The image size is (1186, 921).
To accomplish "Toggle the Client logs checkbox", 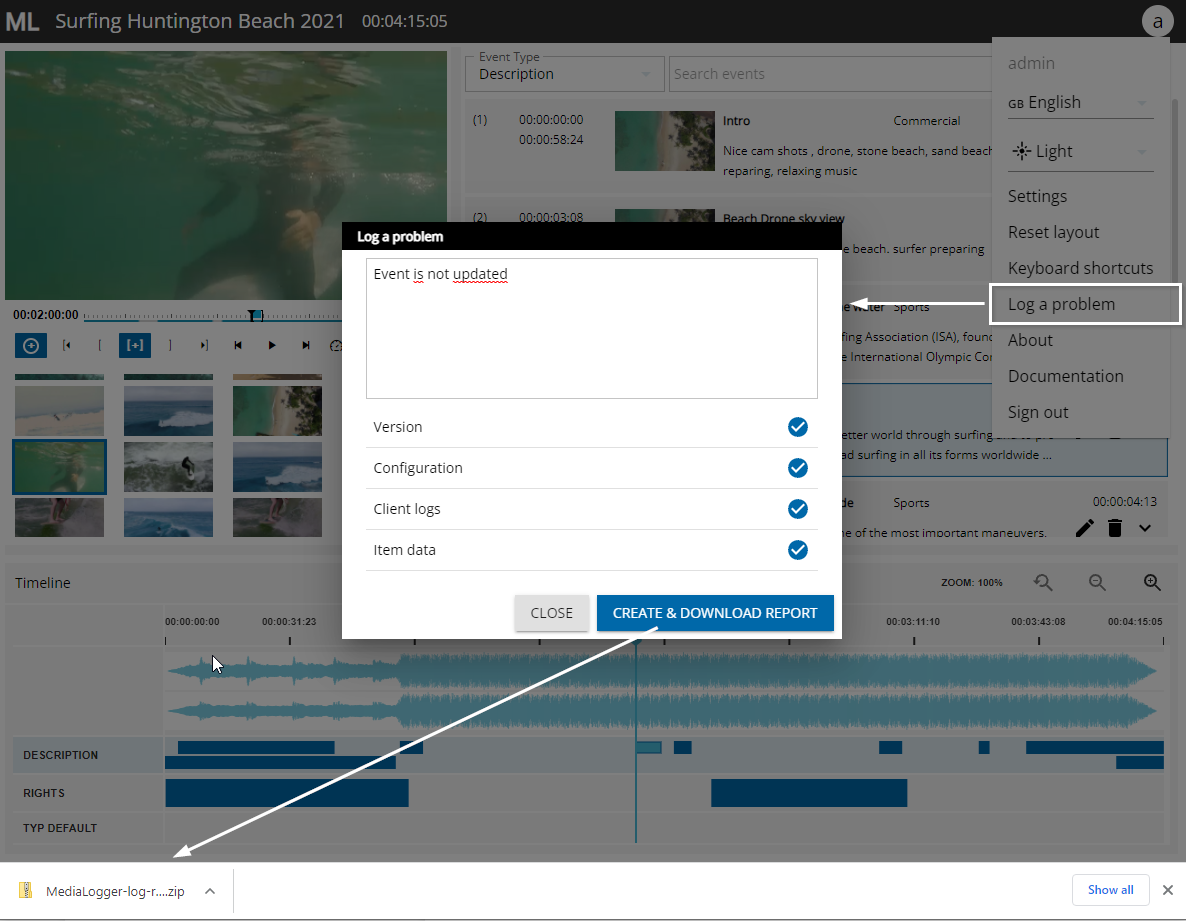I will click(x=797, y=509).
